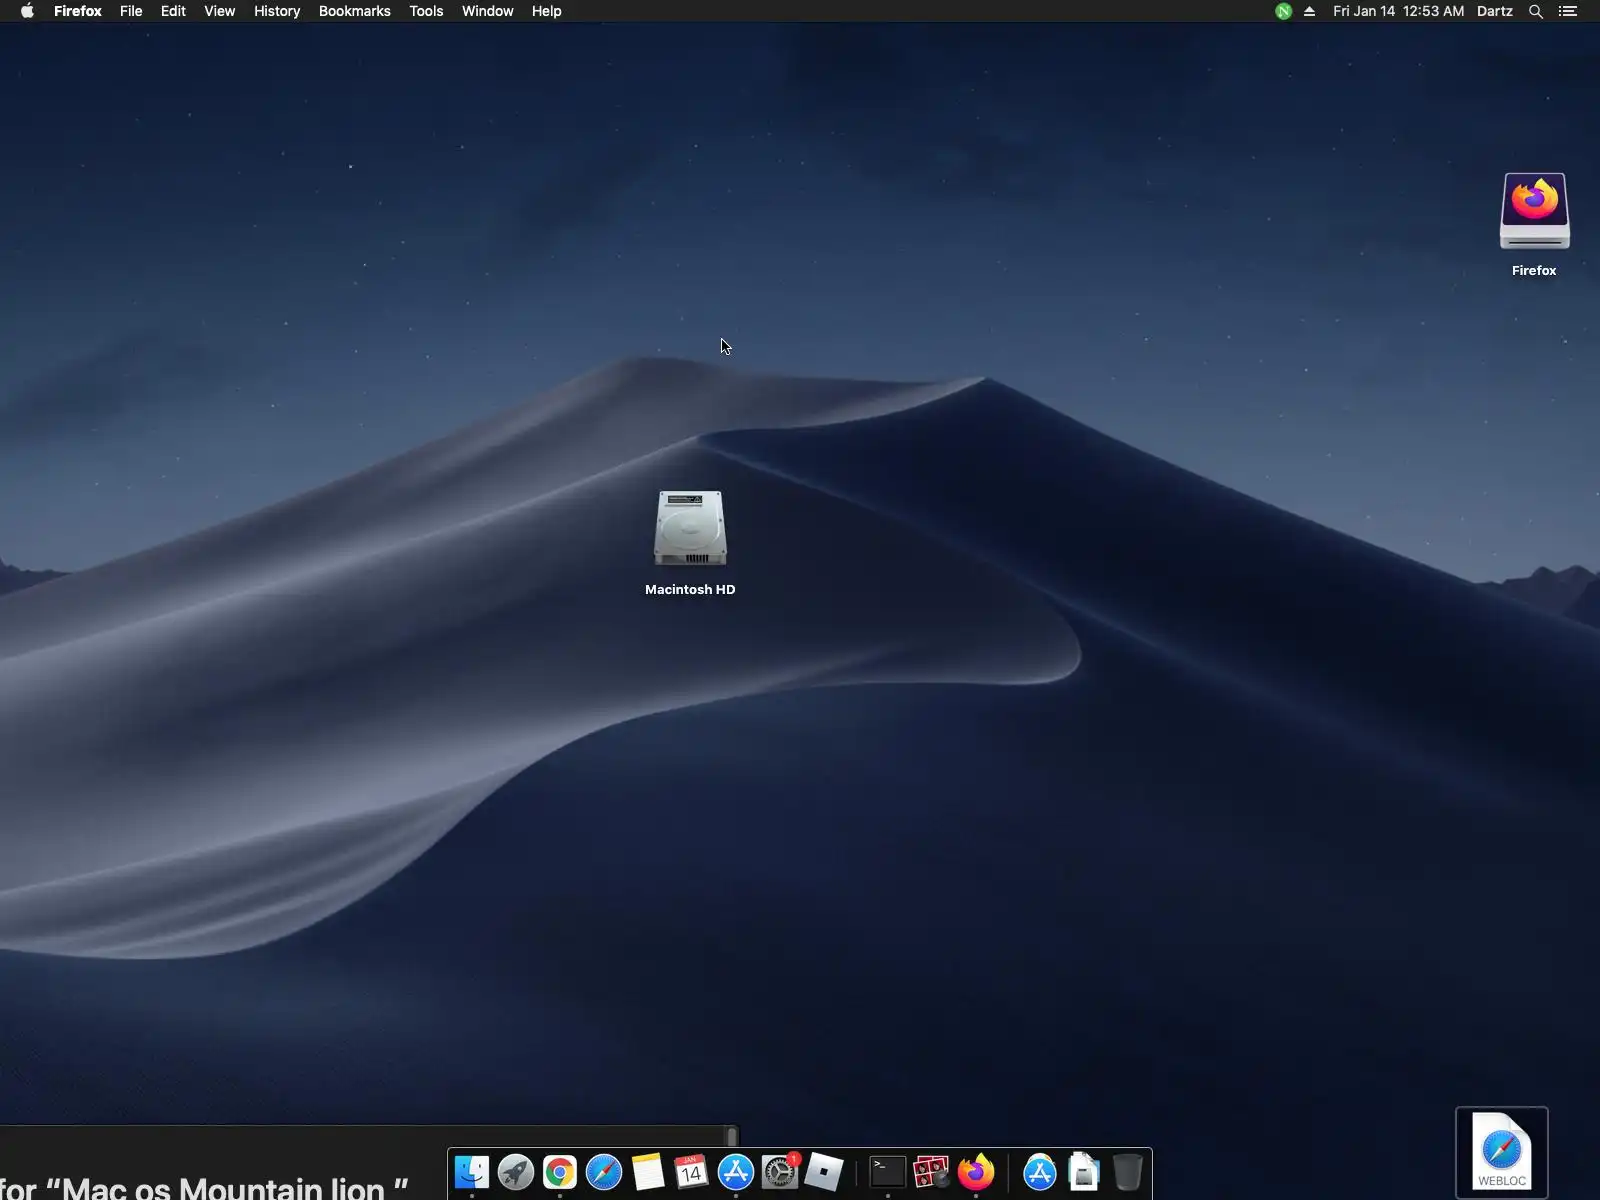Open the View menu
Viewport: 1600px width, 1200px height.
point(220,11)
